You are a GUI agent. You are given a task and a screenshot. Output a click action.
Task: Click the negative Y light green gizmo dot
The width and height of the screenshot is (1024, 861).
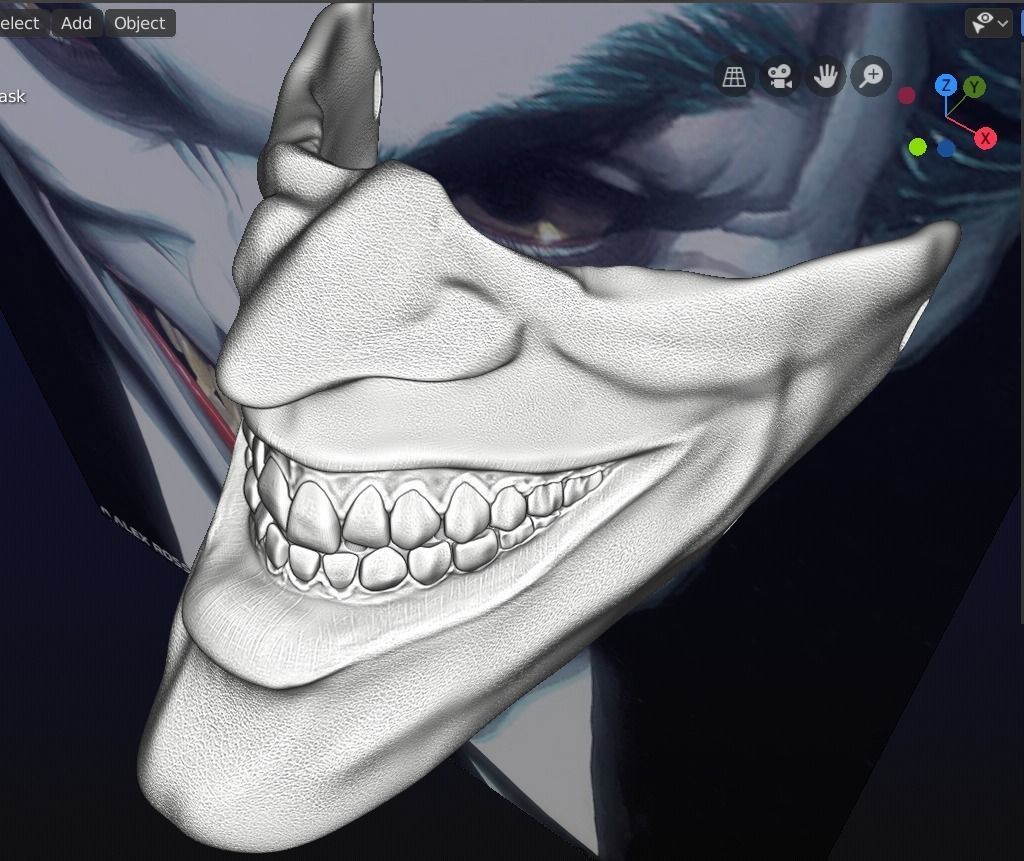tap(918, 147)
